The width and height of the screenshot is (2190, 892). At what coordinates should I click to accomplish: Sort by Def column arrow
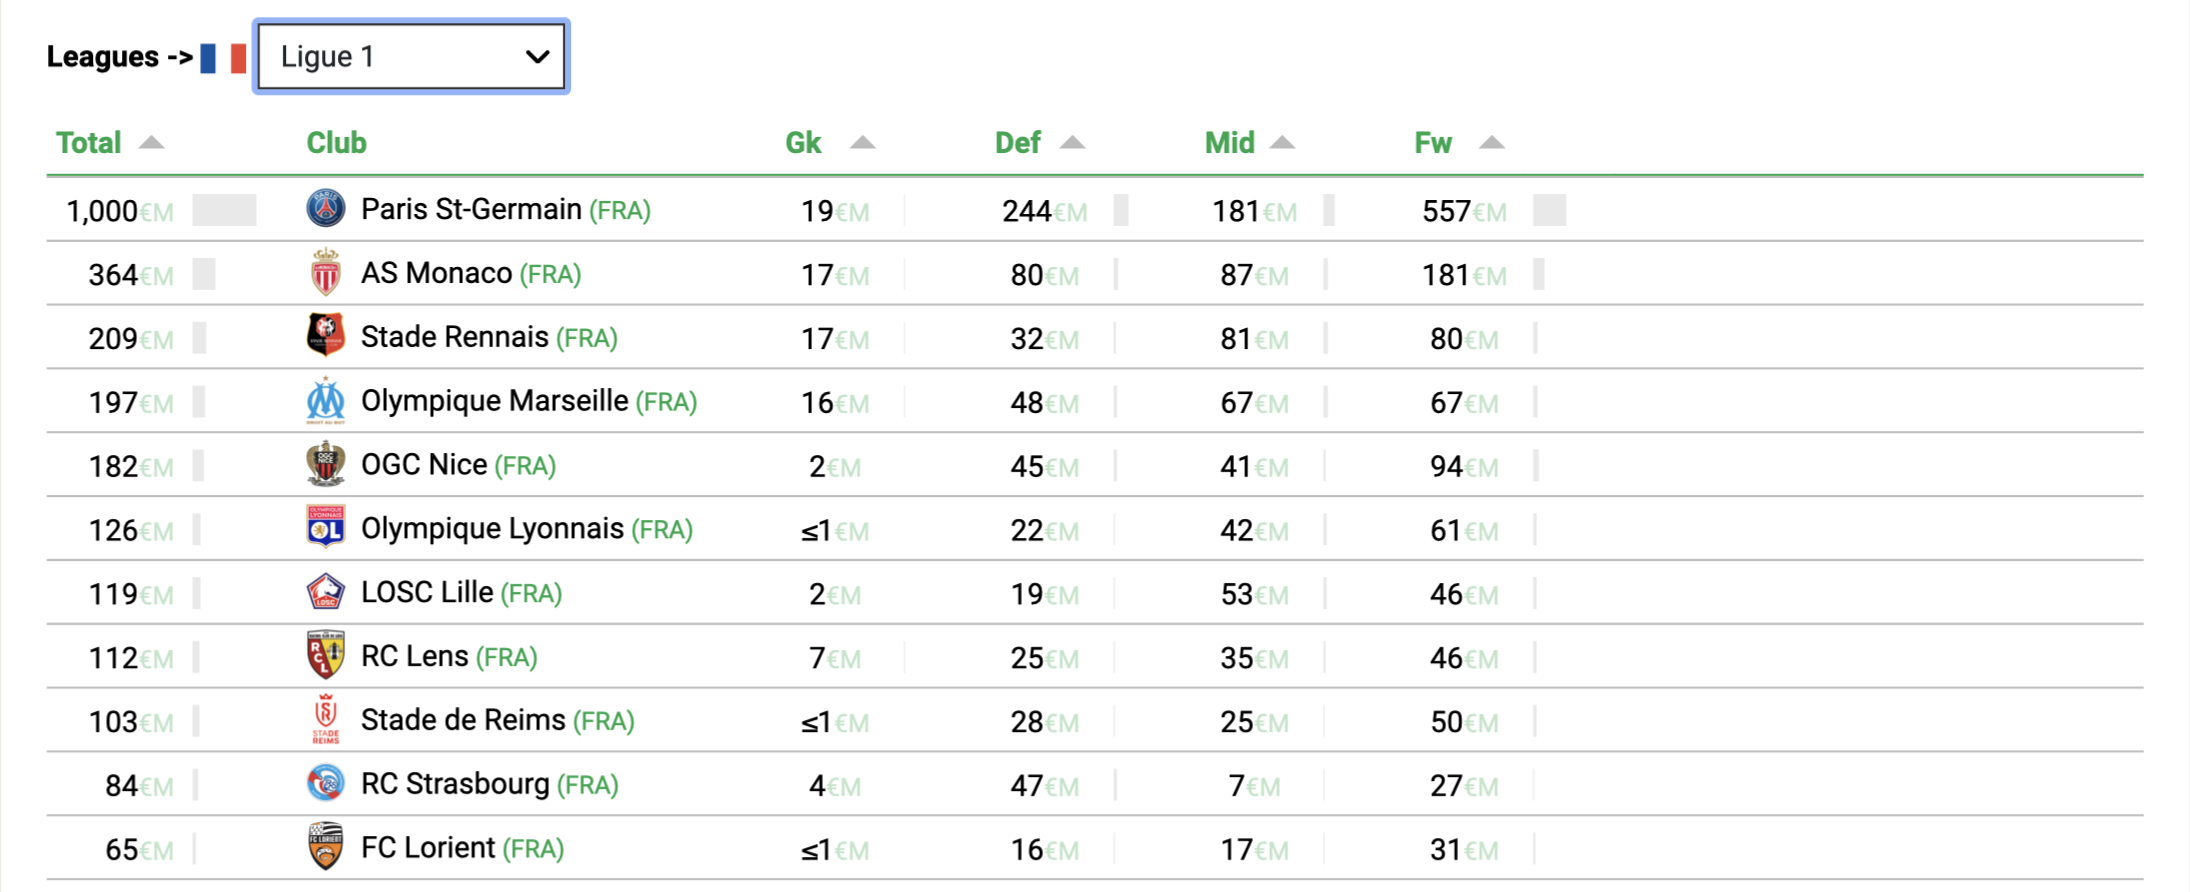pos(1072,142)
